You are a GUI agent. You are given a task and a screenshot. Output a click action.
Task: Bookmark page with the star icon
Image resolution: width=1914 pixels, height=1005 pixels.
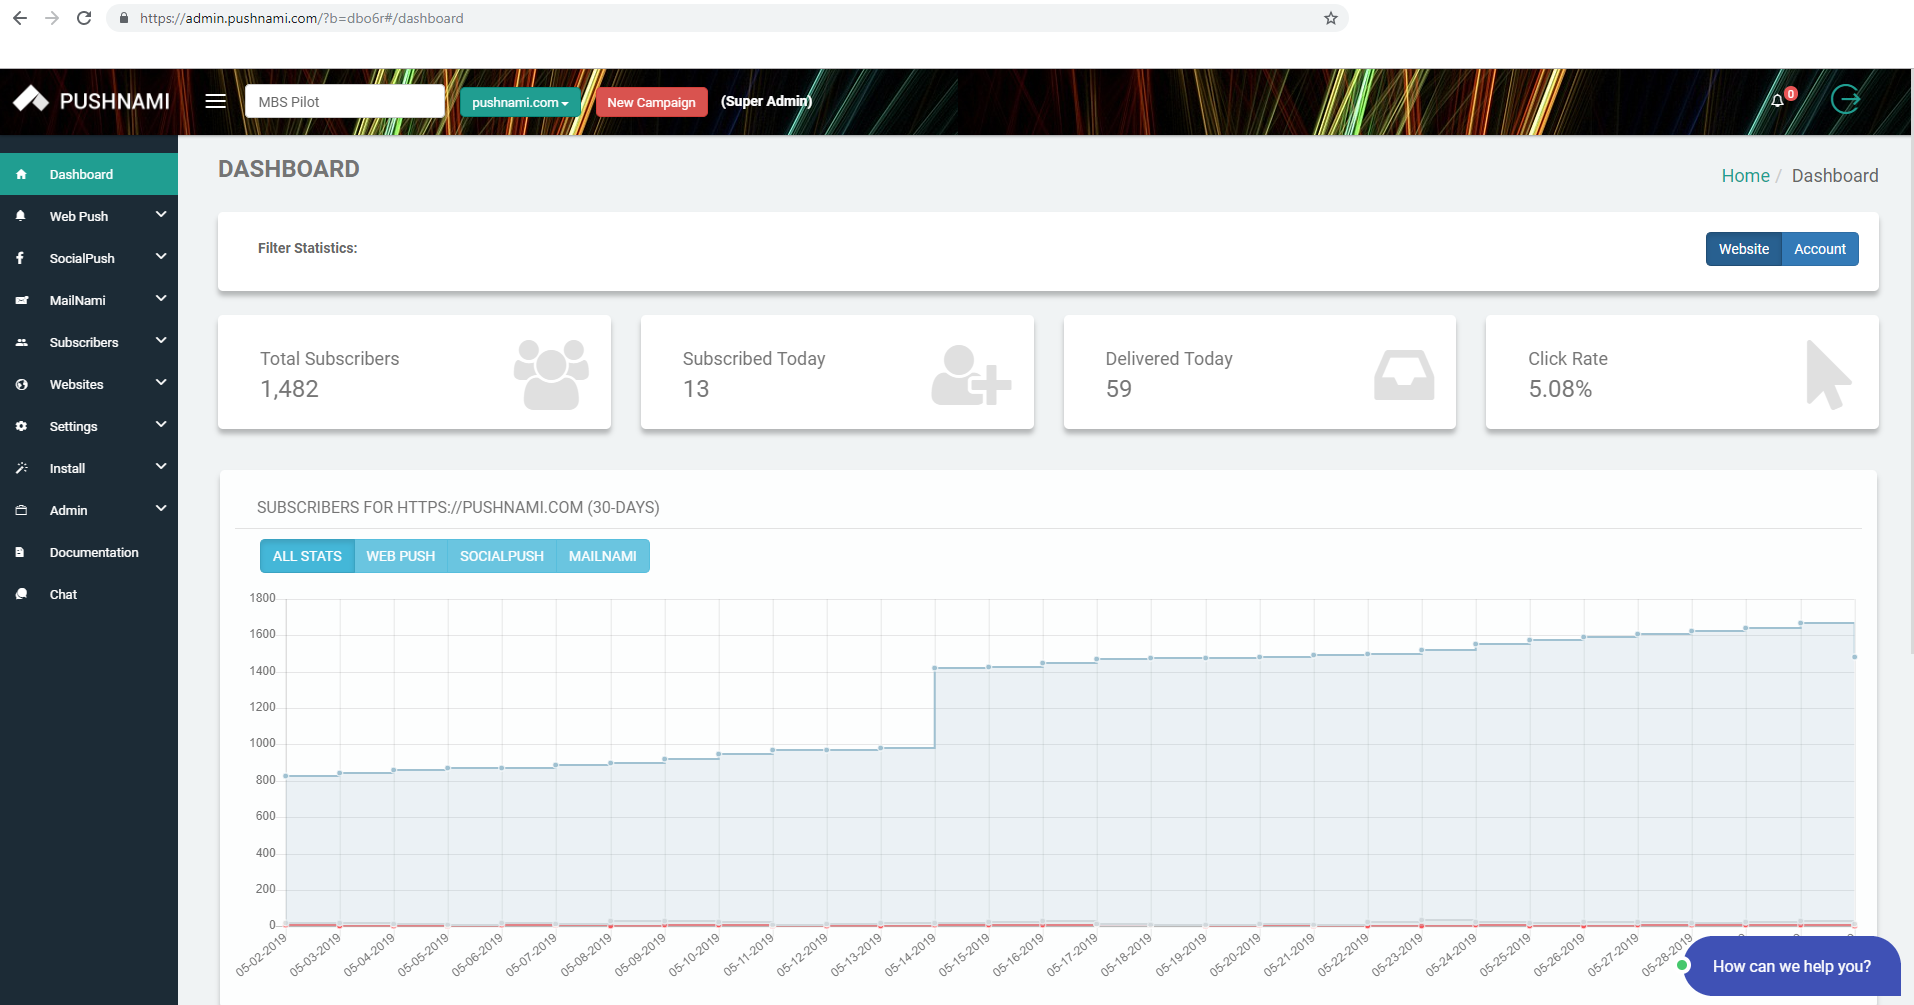click(1330, 18)
